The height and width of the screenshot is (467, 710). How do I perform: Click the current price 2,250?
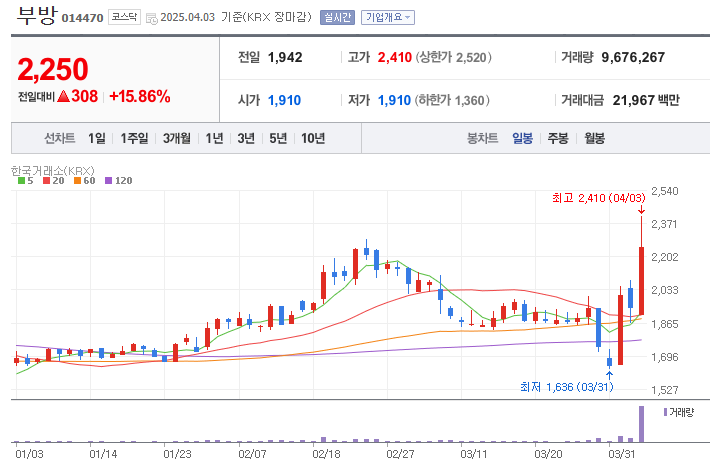(x=53, y=69)
